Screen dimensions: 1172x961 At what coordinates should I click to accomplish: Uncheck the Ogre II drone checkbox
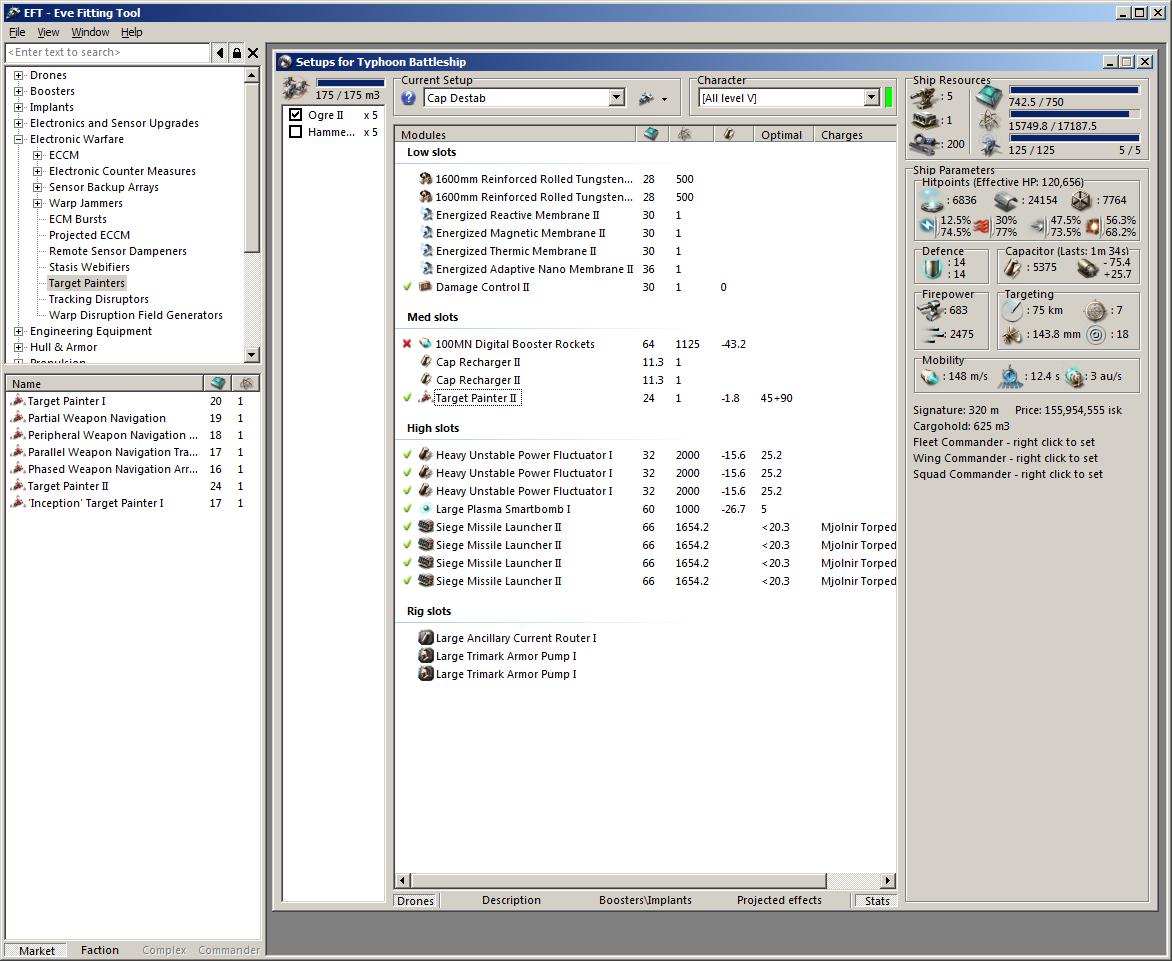pyautogui.click(x=295, y=115)
